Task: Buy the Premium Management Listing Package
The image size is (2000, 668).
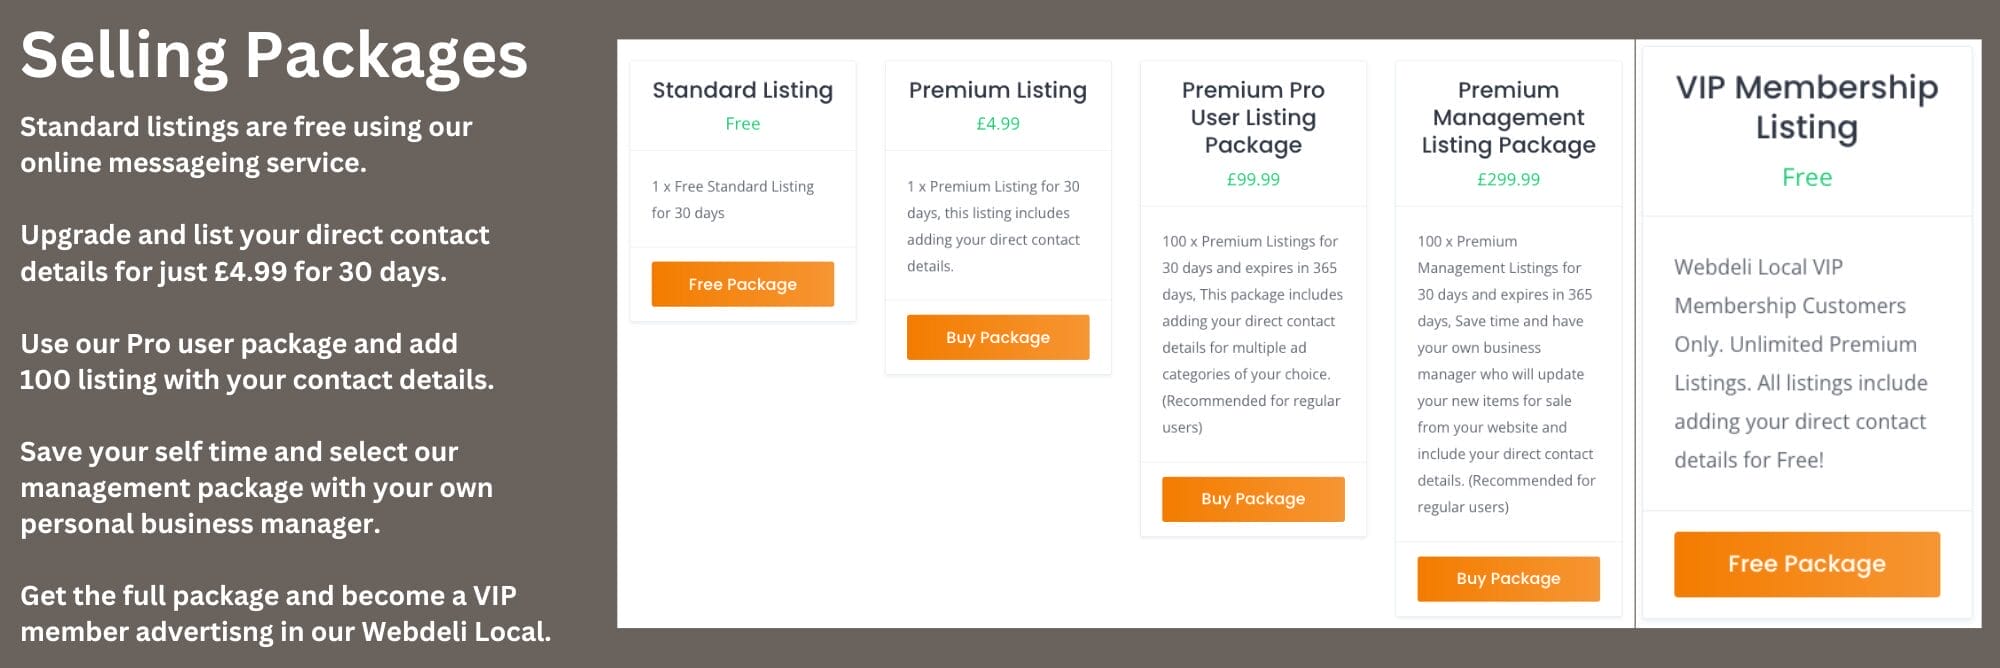Action: point(1508,578)
